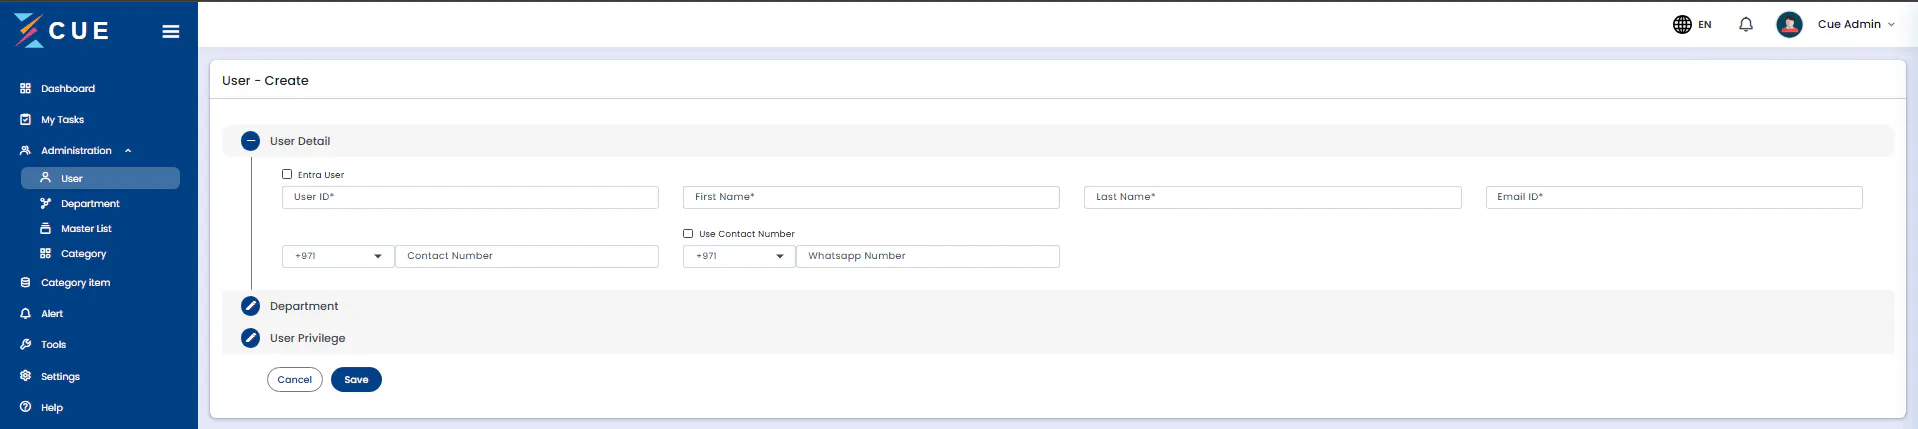The image size is (1918, 429).
Task: Open the Cue Admin profile dropdown arrow
Action: 1891,24
